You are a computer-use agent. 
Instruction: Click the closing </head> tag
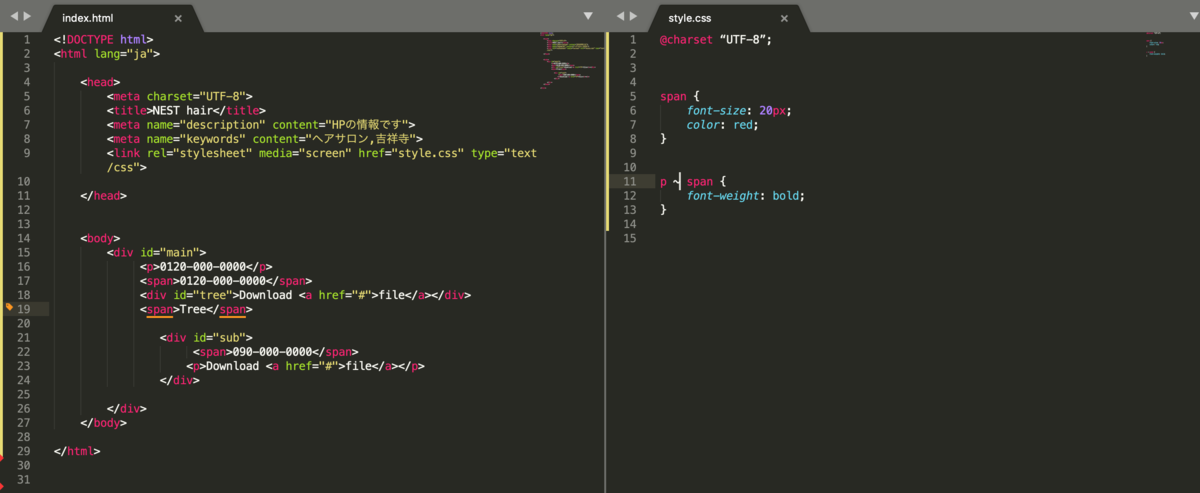[x=104, y=195]
